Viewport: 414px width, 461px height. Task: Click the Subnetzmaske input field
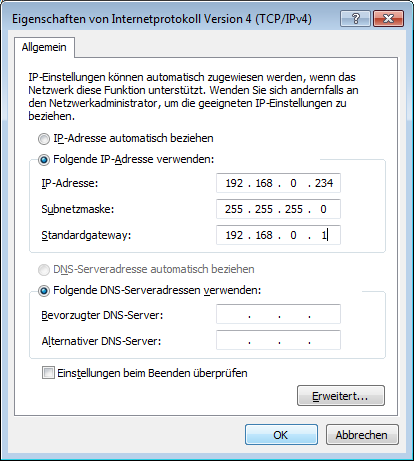(278, 209)
